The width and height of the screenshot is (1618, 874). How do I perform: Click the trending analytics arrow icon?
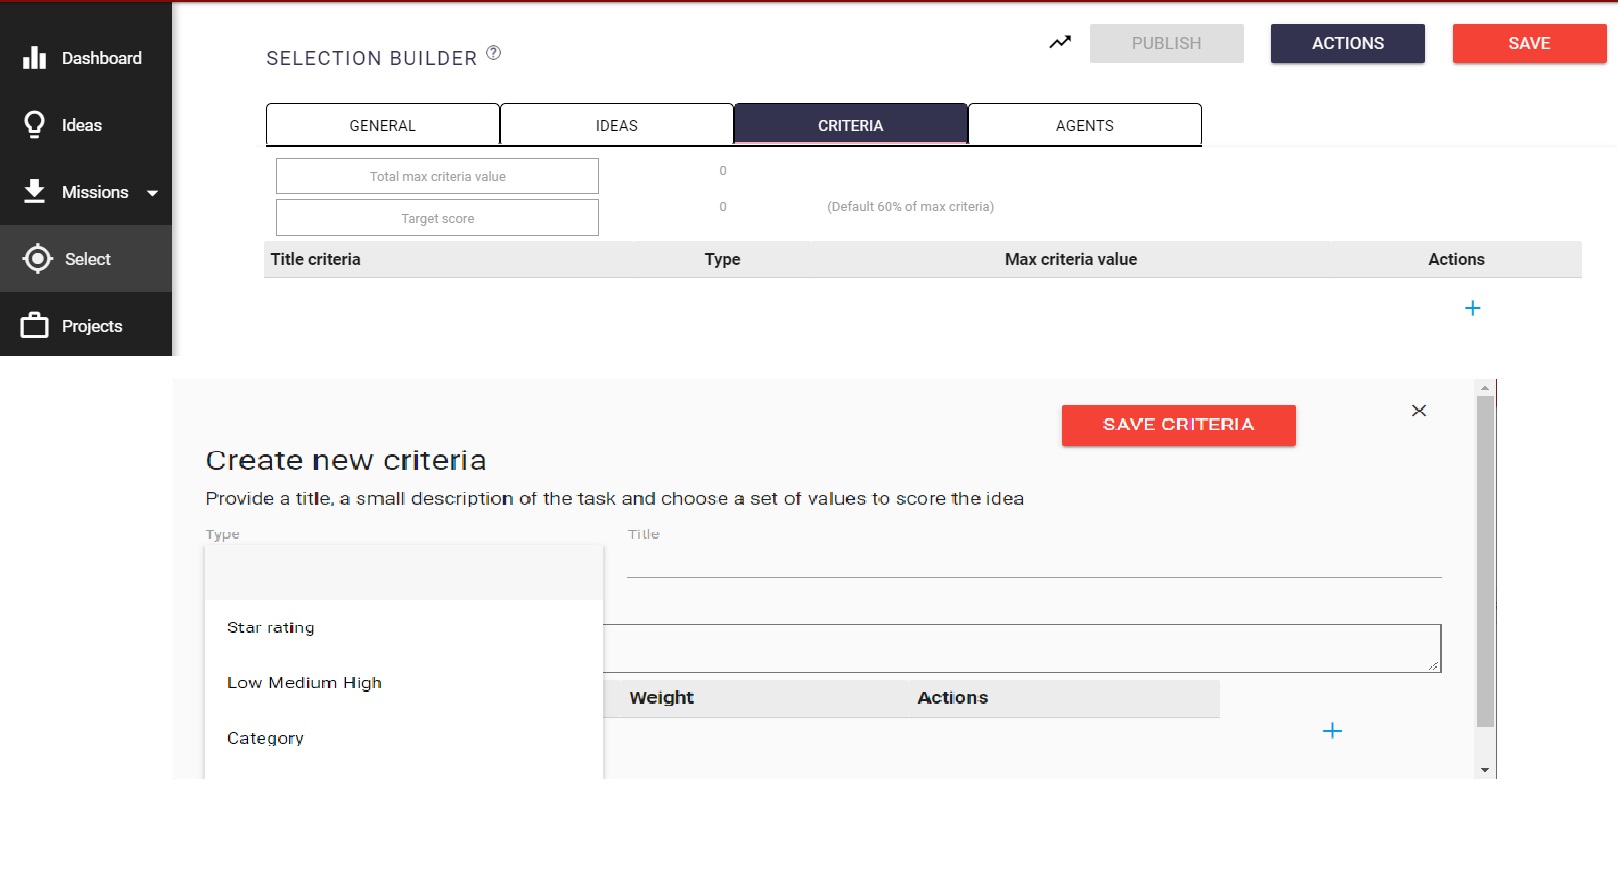click(x=1060, y=42)
